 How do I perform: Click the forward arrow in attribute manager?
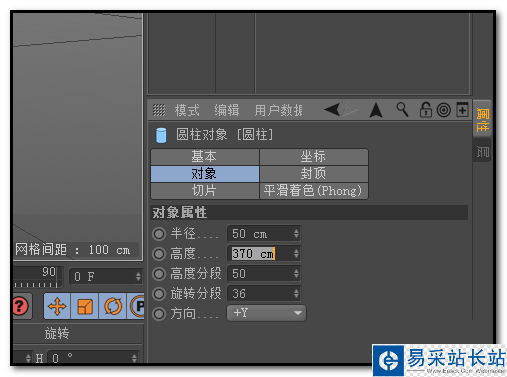click(349, 109)
